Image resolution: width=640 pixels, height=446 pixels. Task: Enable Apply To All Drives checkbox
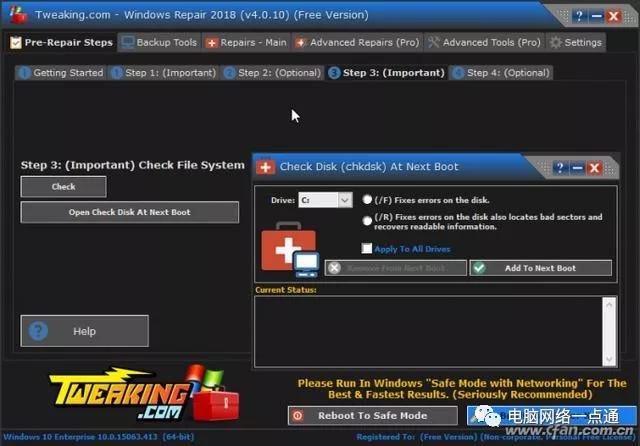click(367, 248)
